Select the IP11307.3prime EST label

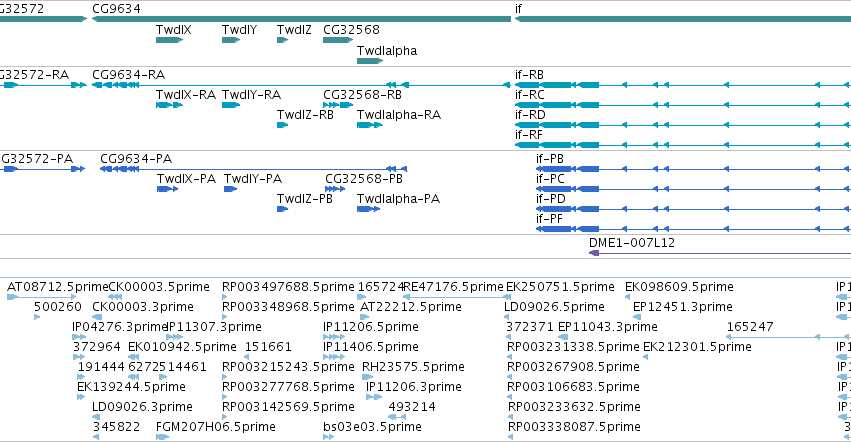click(214, 327)
